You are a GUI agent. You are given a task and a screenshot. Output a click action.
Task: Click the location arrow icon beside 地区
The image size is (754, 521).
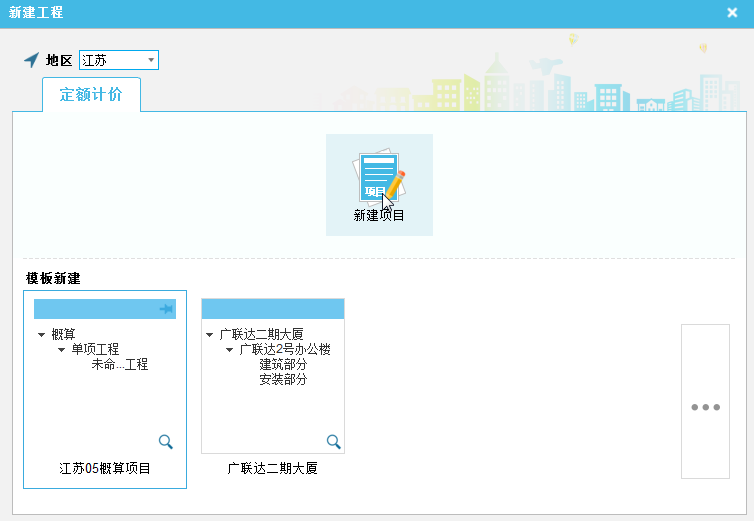click(x=32, y=60)
